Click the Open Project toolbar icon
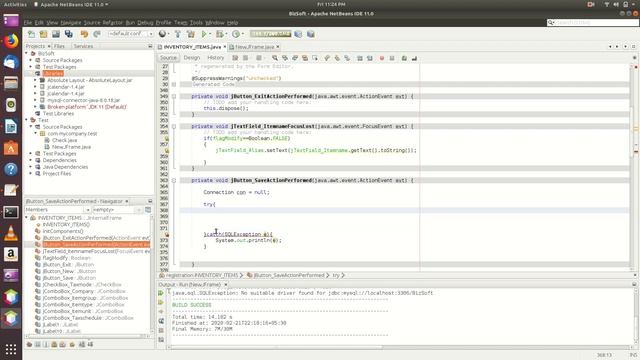This screenshot has height=360, width=640. 56,34
